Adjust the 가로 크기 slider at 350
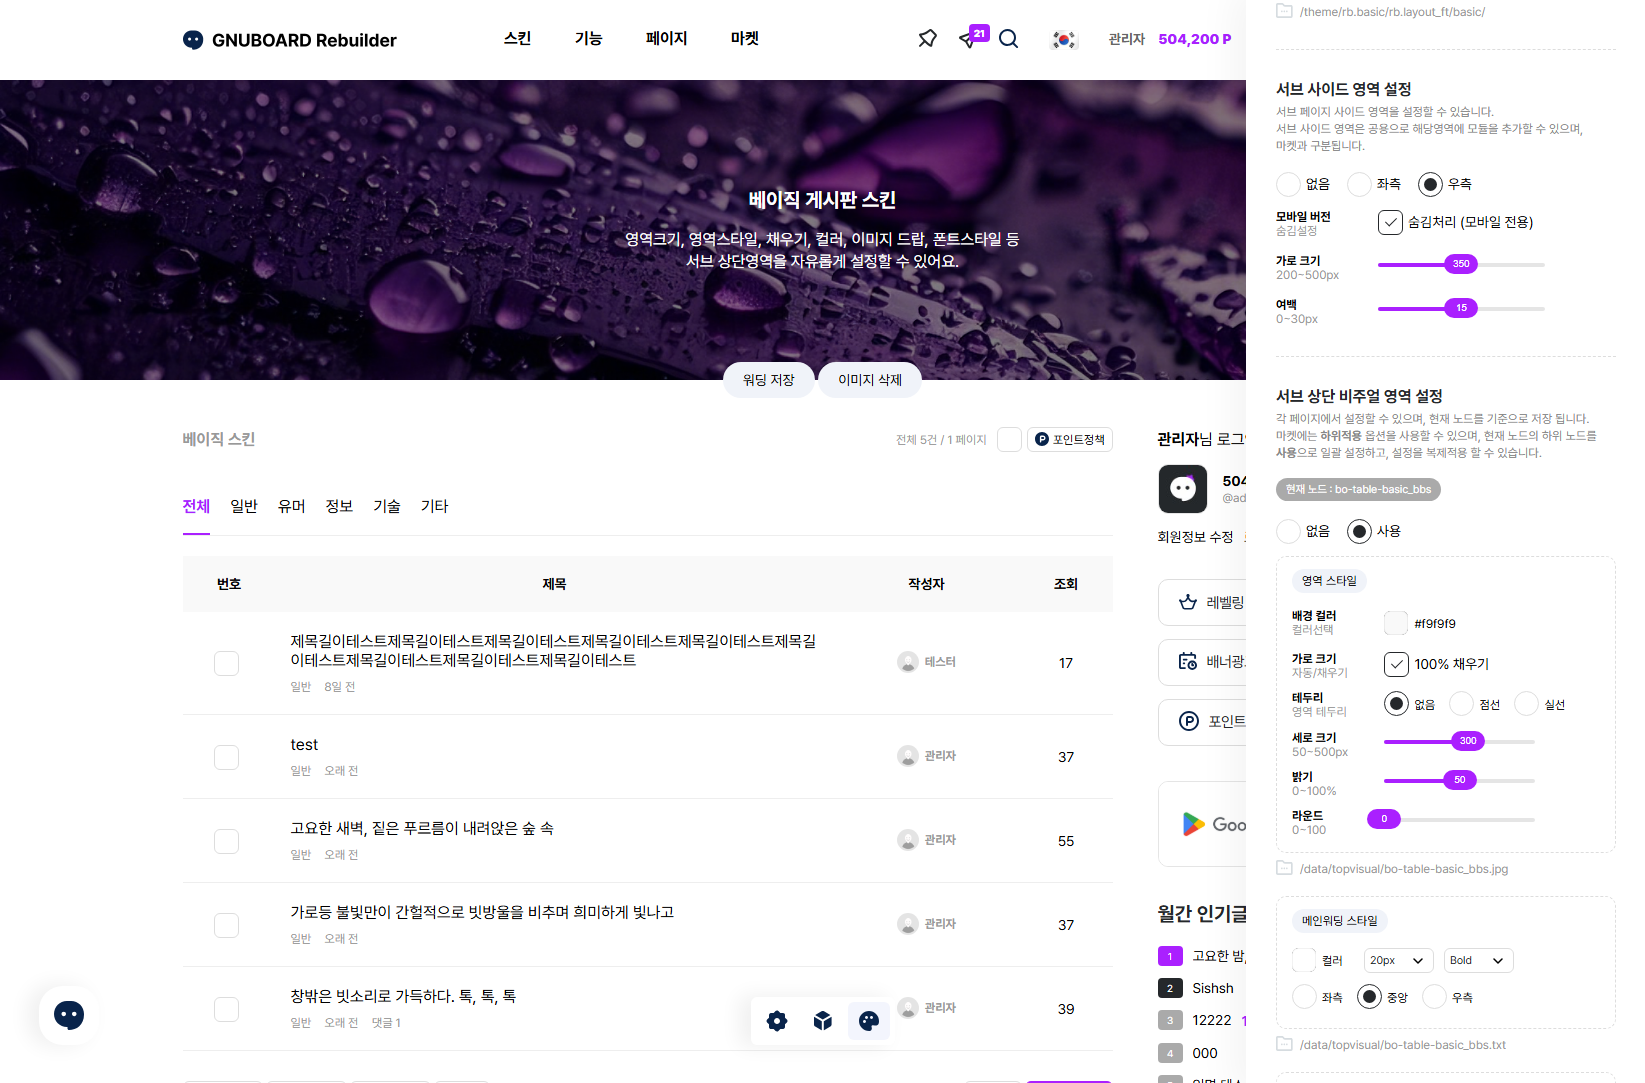The height and width of the screenshot is (1083, 1645). tap(1461, 264)
